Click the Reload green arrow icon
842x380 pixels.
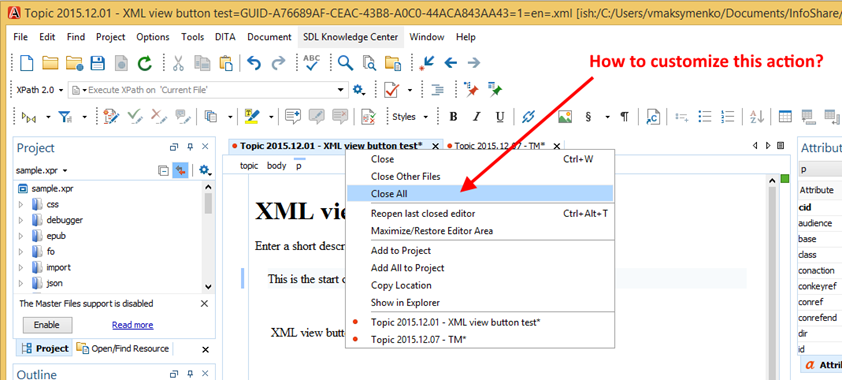coord(144,63)
